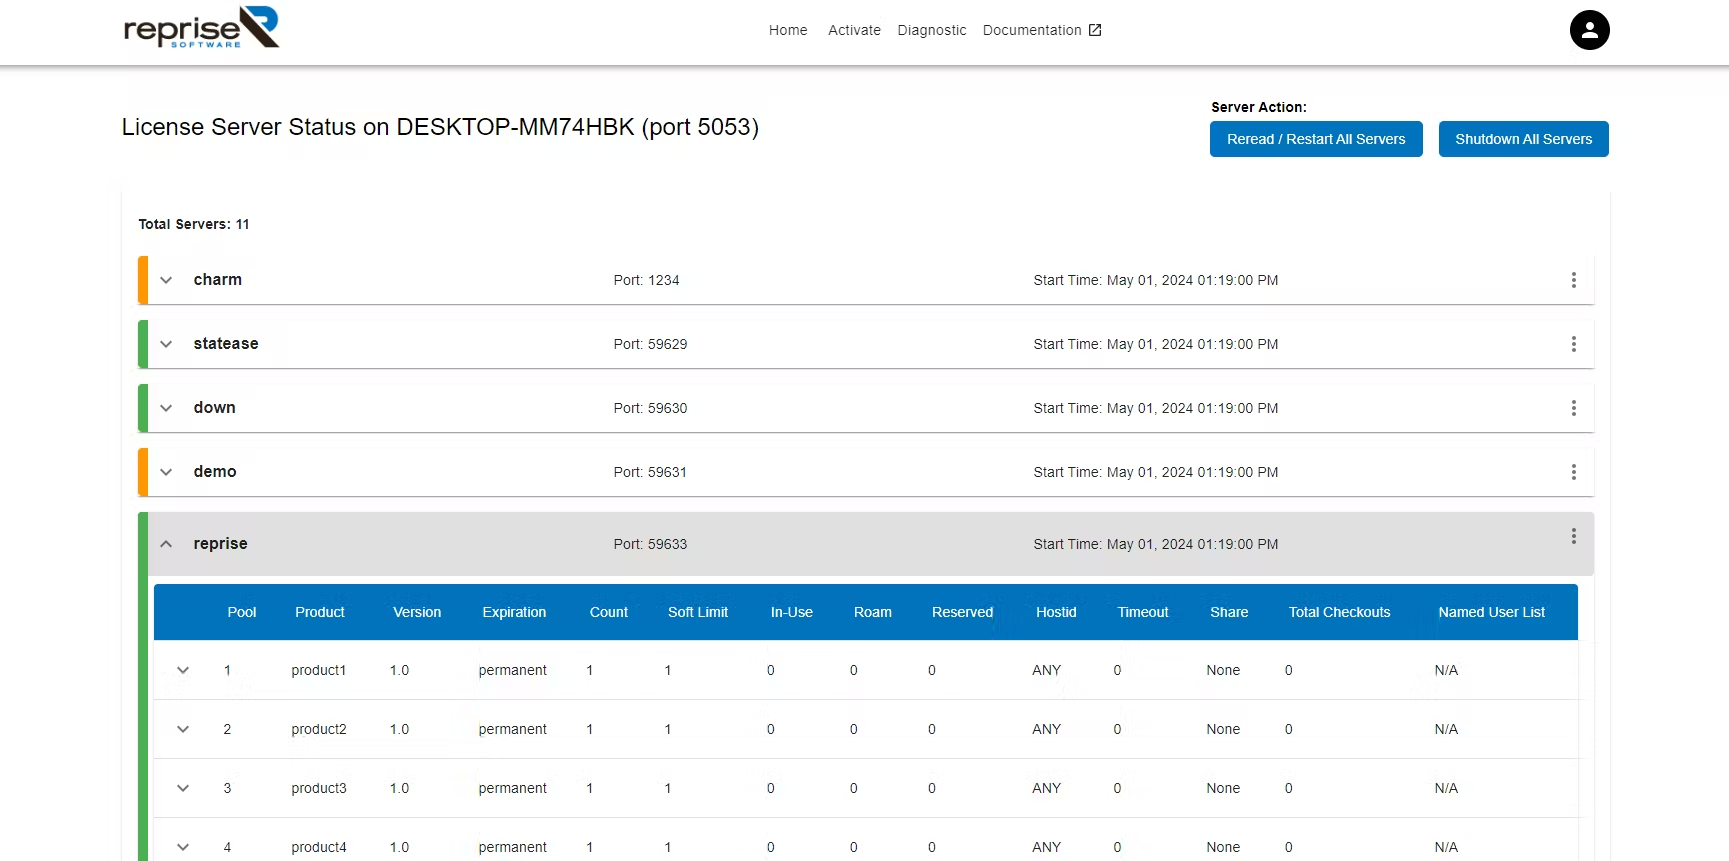Expand the statease server details
This screenshot has height=861, width=1729.
point(166,344)
